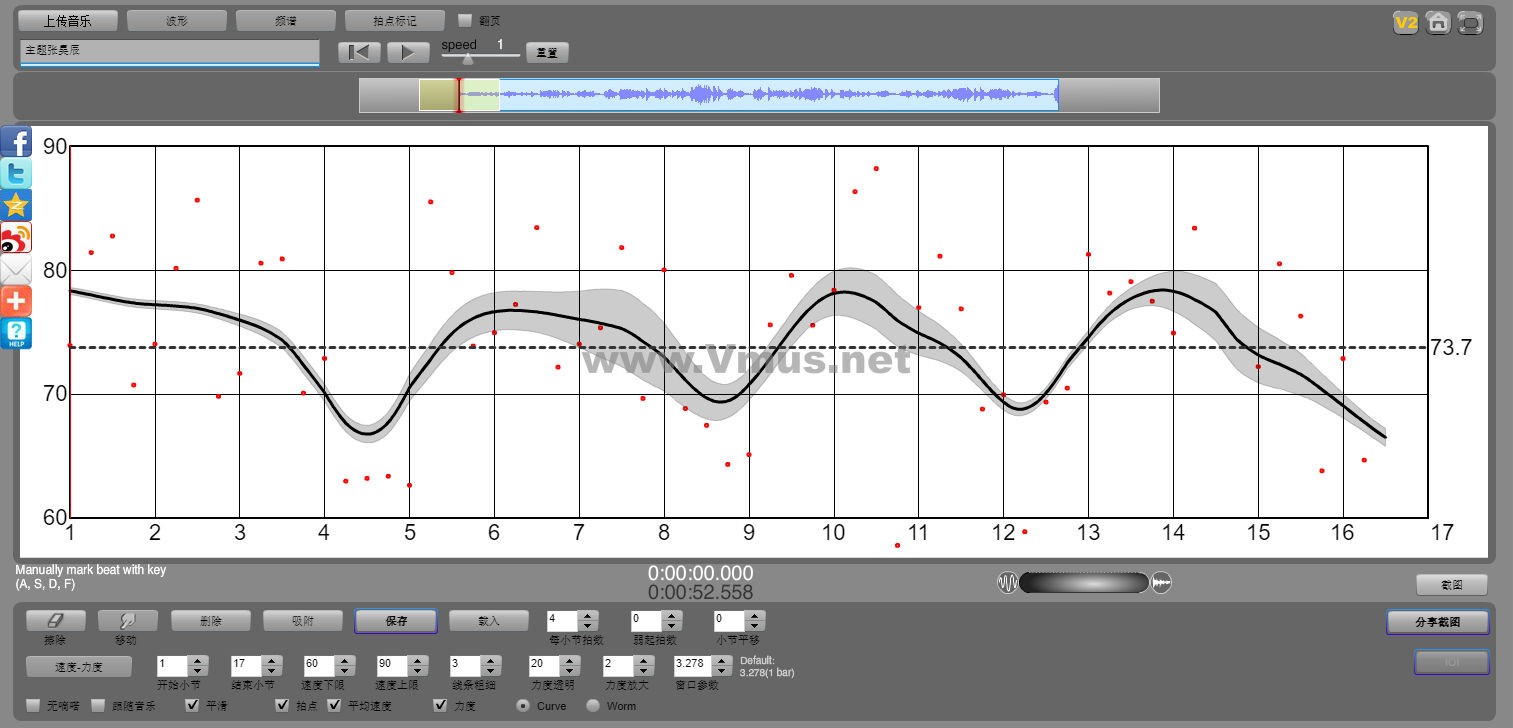Switch to the 波形 waveform view

177,20
